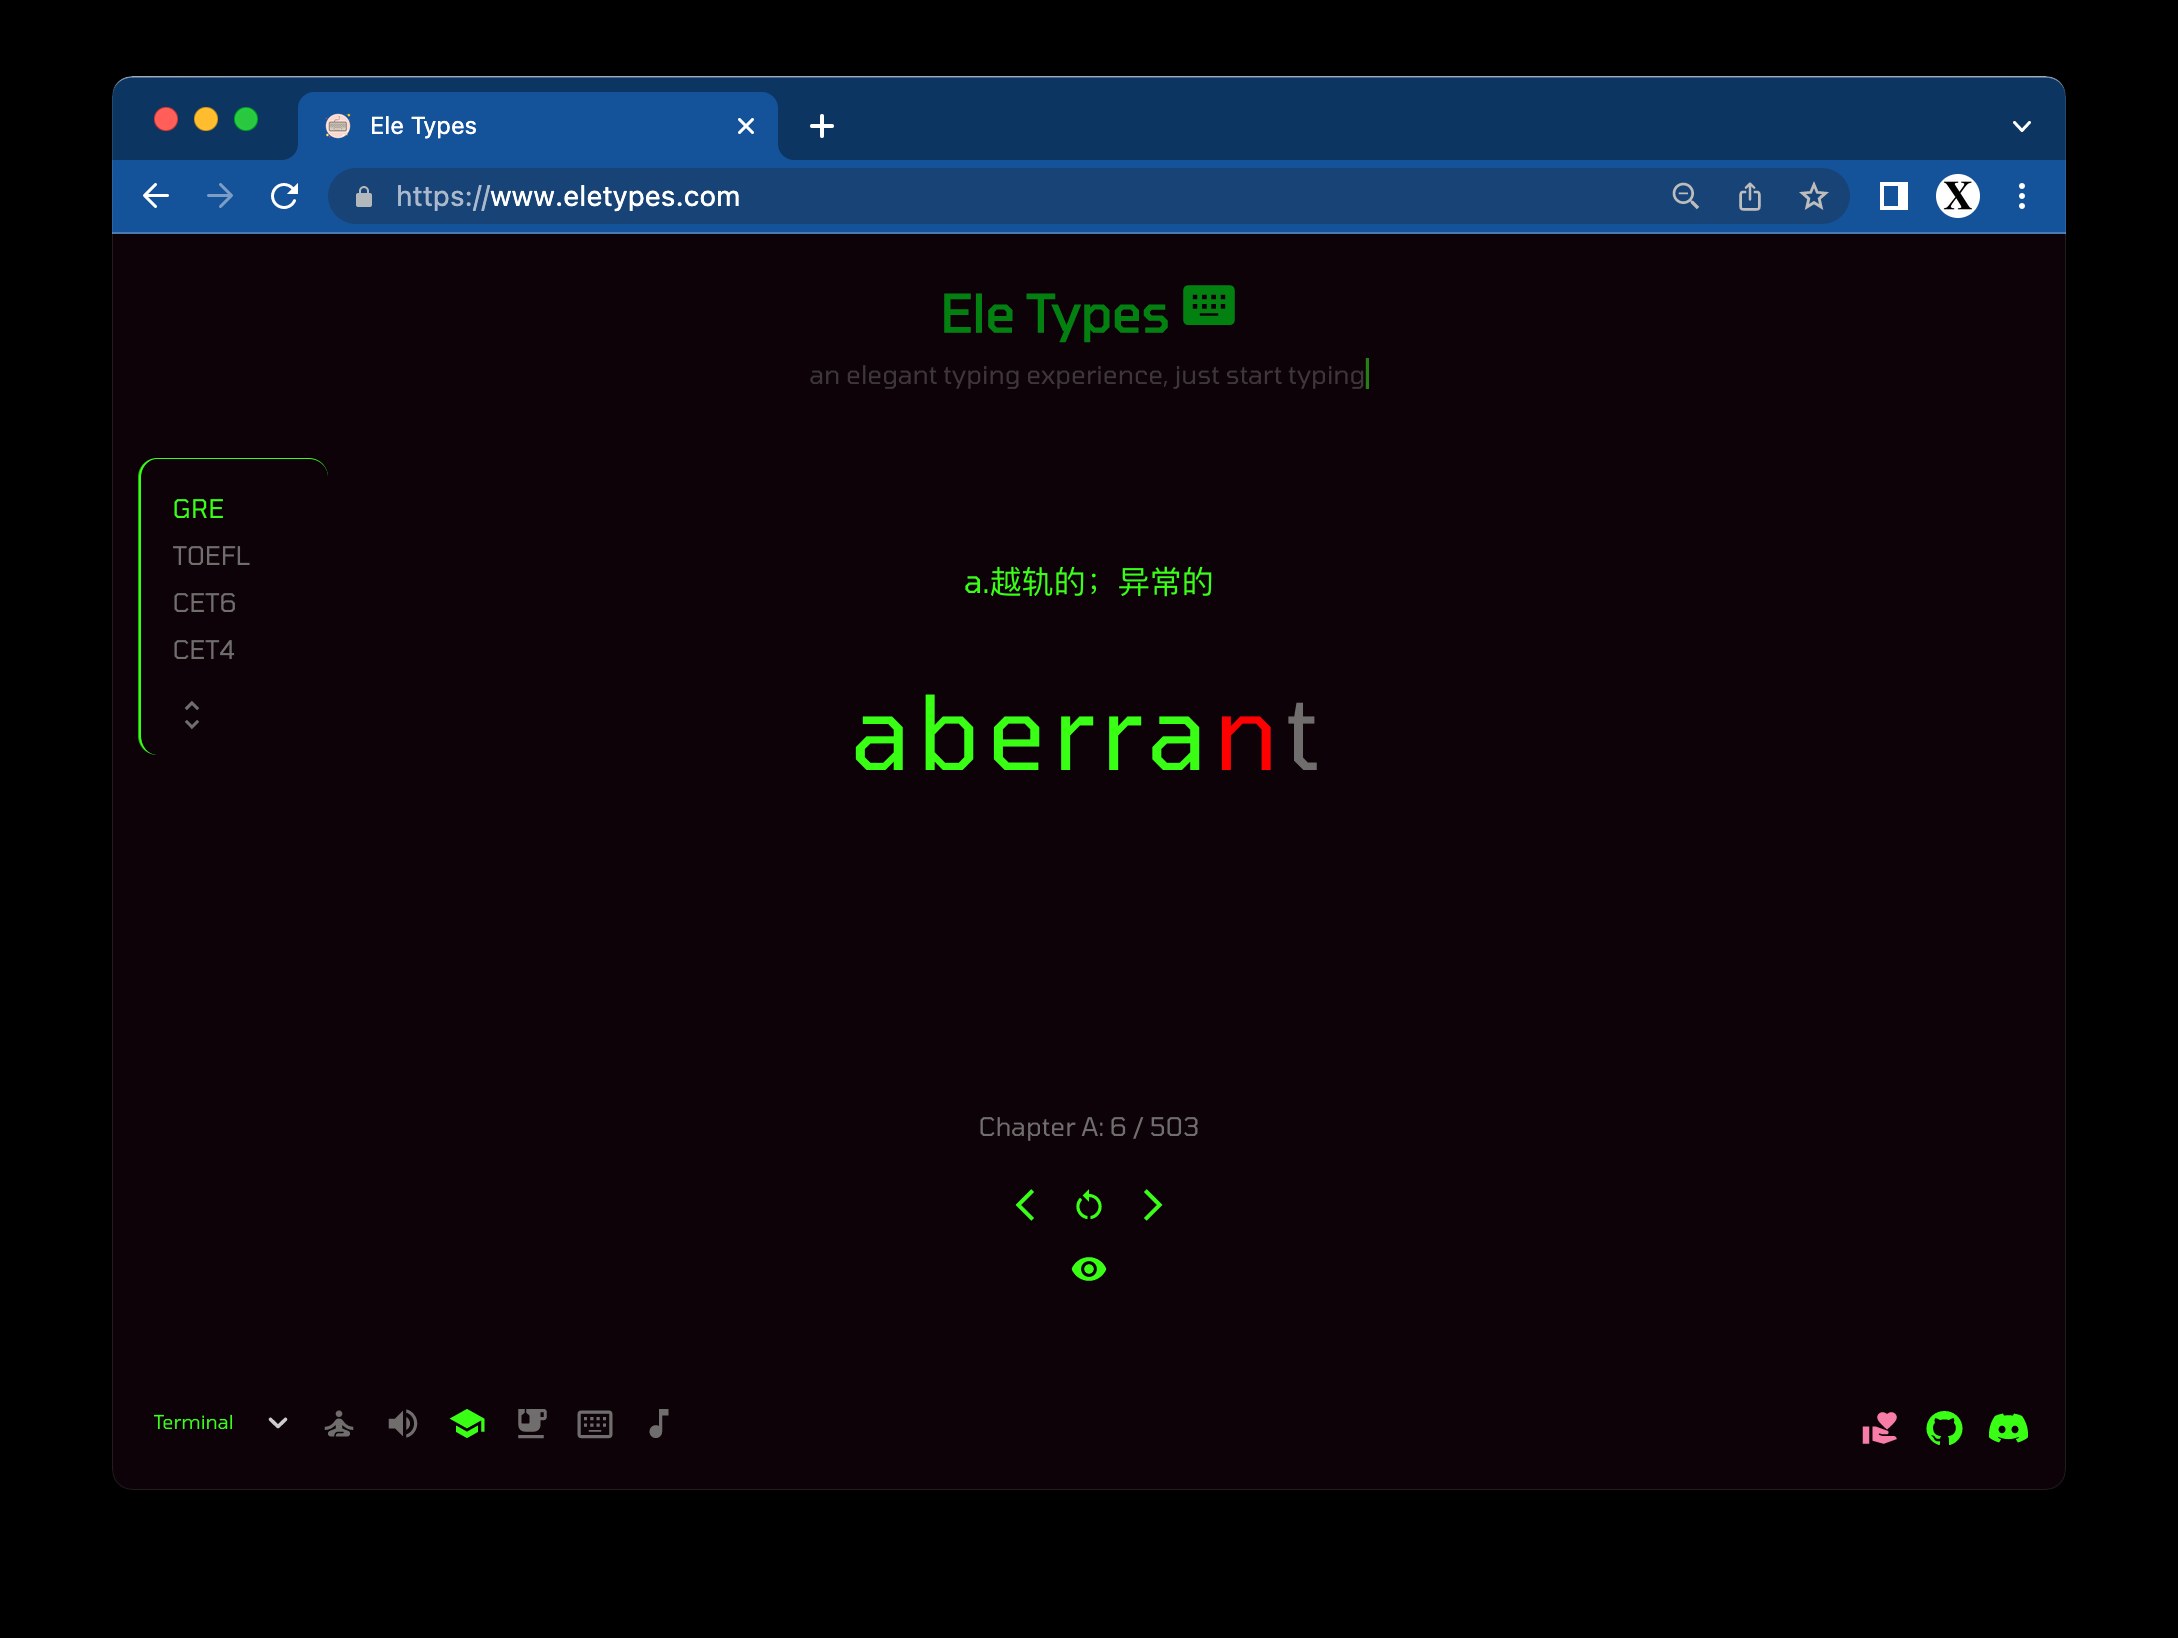Image resolution: width=2178 pixels, height=1638 pixels.
Task: Toggle the focus mode meditation icon
Action: (x=339, y=1423)
